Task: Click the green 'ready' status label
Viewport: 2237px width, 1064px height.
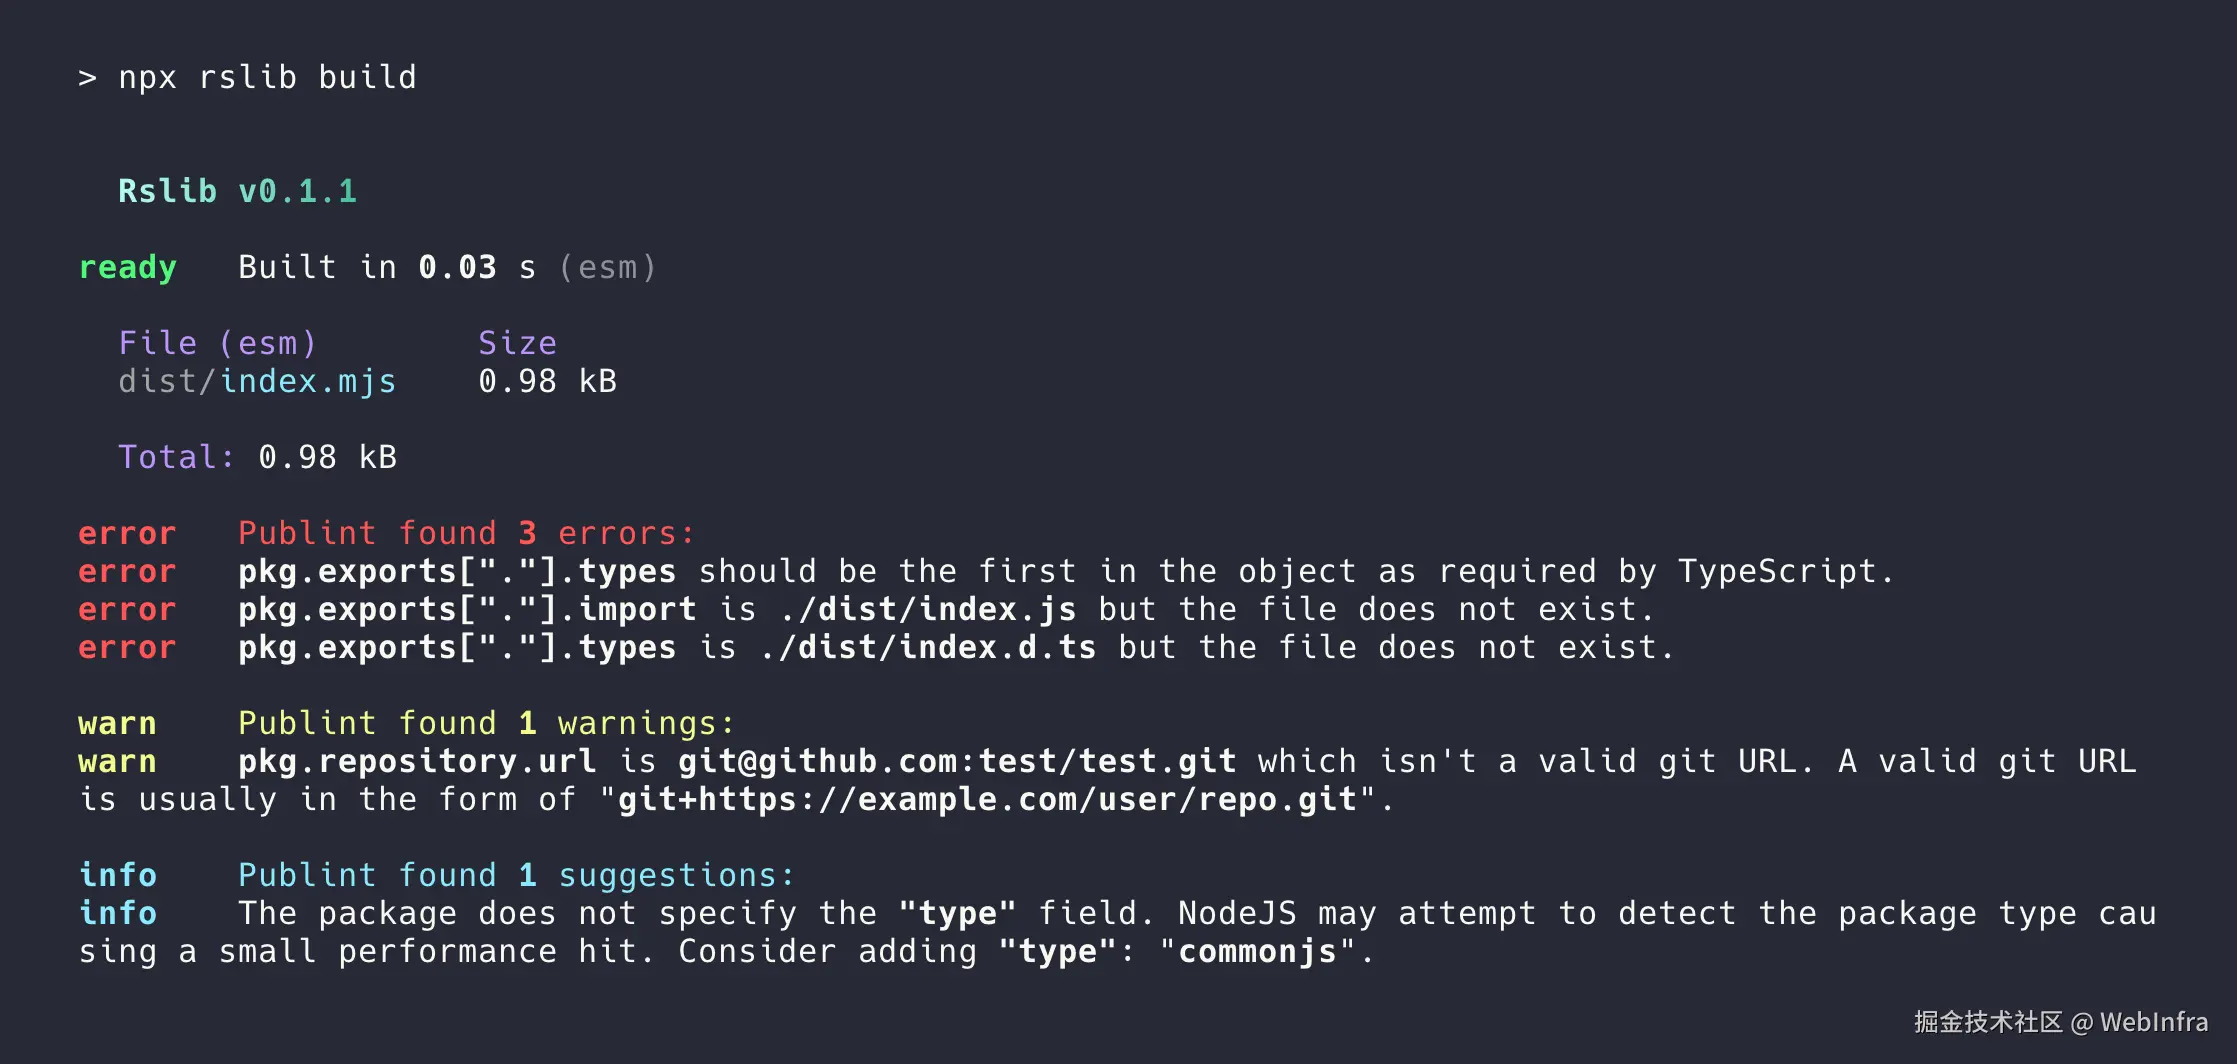Action: pos(127,267)
